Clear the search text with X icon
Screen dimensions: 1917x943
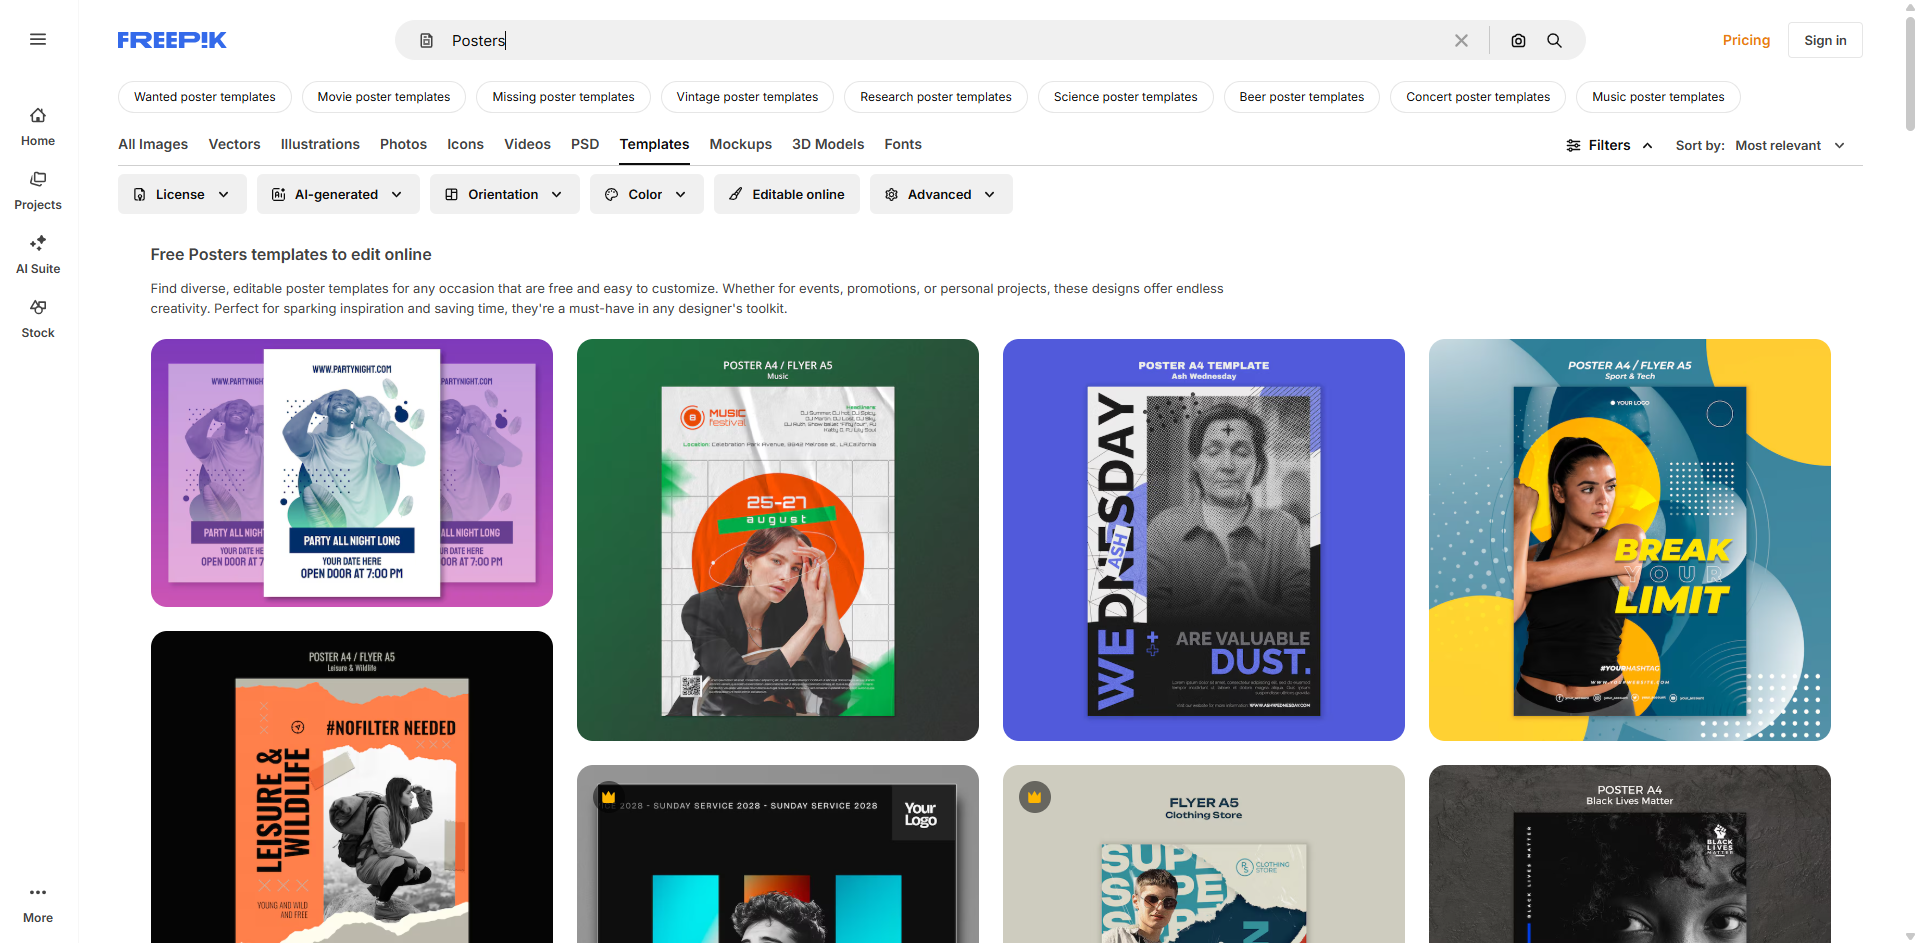[1461, 41]
